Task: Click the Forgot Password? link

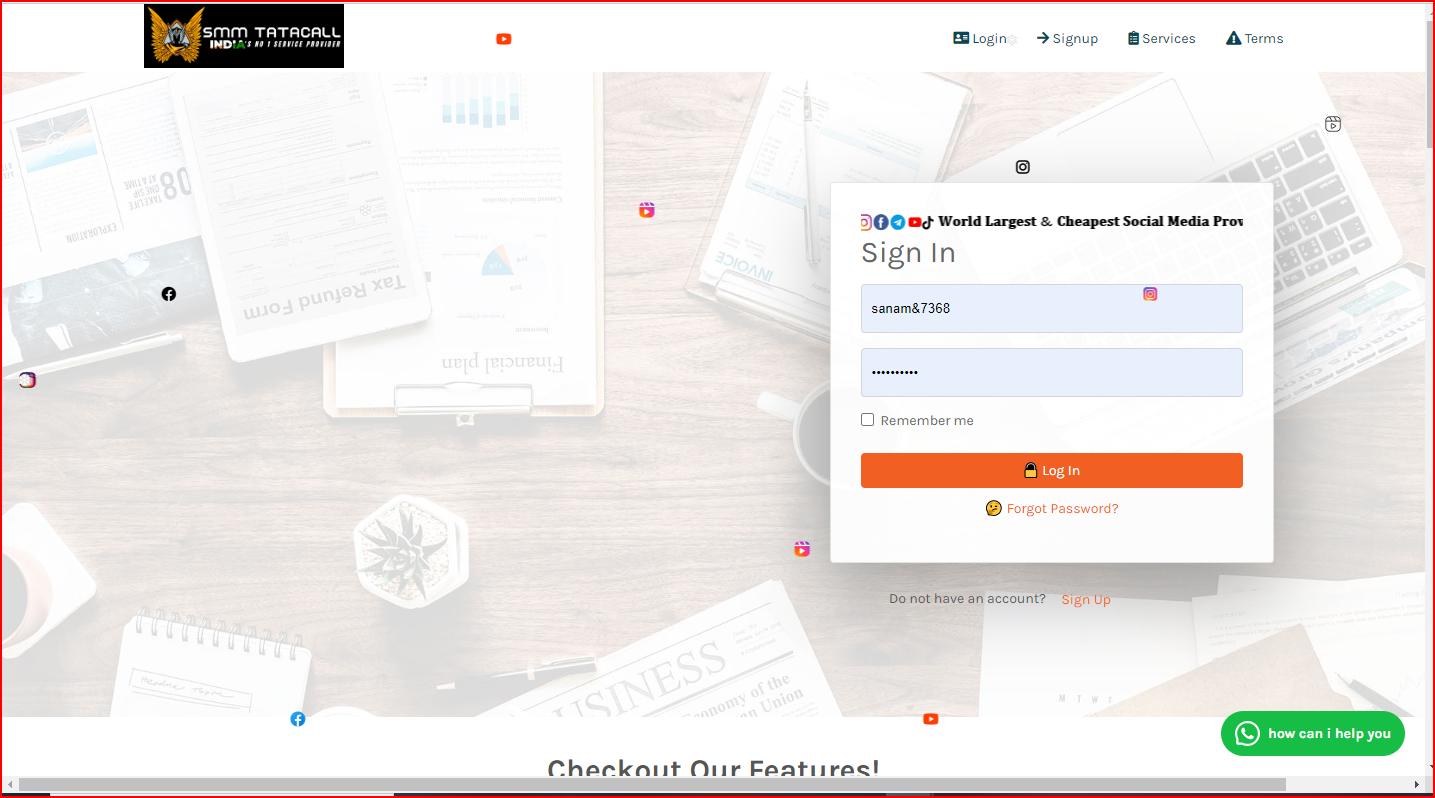Action: point(1062,509)
